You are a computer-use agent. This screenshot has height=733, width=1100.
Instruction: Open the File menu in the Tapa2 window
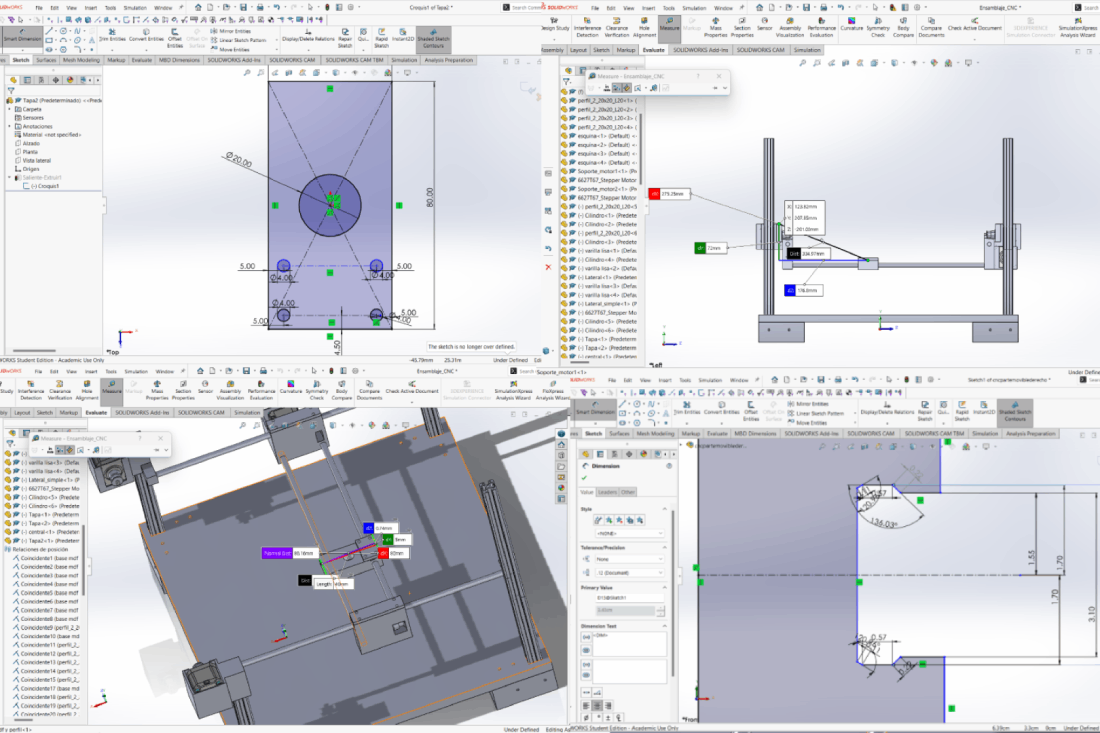click(x=39, y=8)
